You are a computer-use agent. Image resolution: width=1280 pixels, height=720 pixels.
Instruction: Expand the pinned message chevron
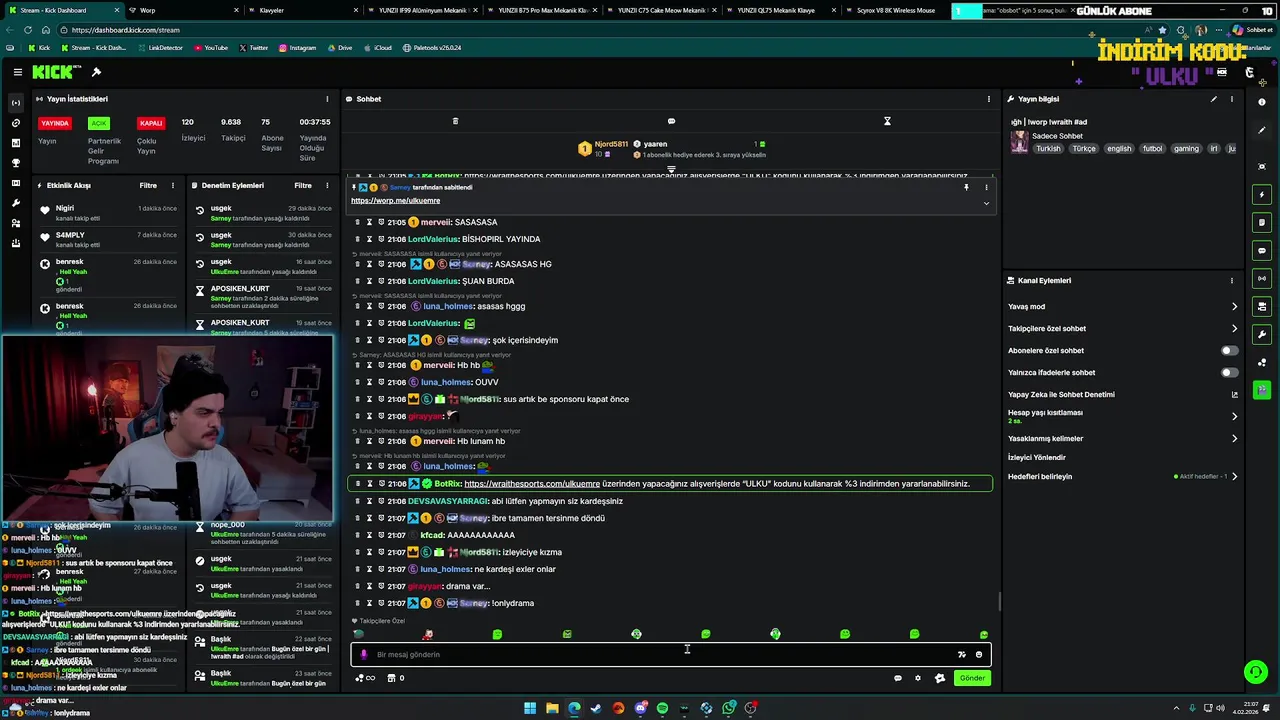click(x=986, y=203)
